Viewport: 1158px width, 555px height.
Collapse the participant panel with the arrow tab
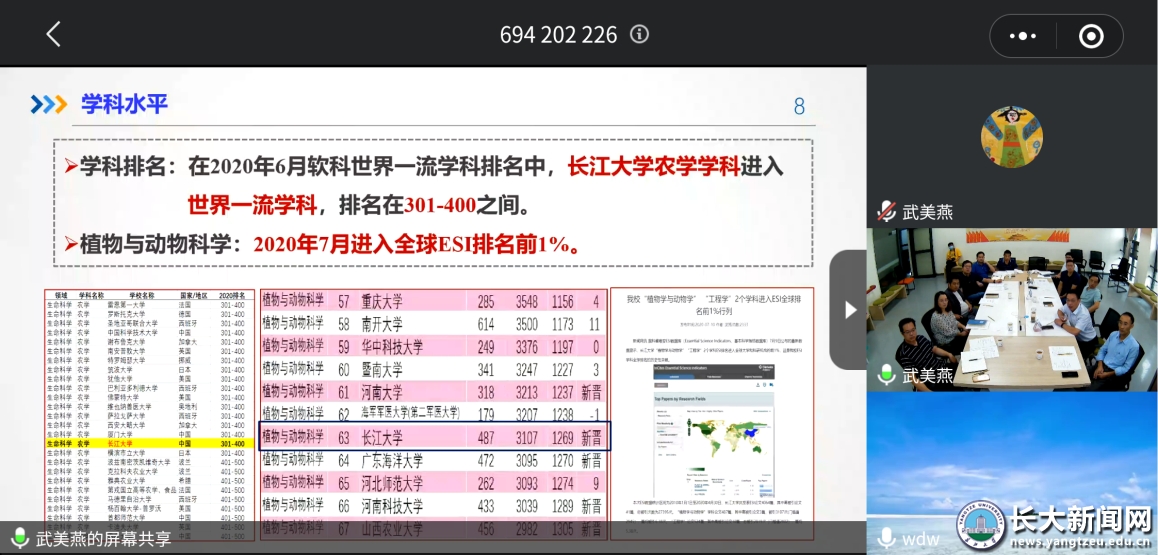point(849,310)
